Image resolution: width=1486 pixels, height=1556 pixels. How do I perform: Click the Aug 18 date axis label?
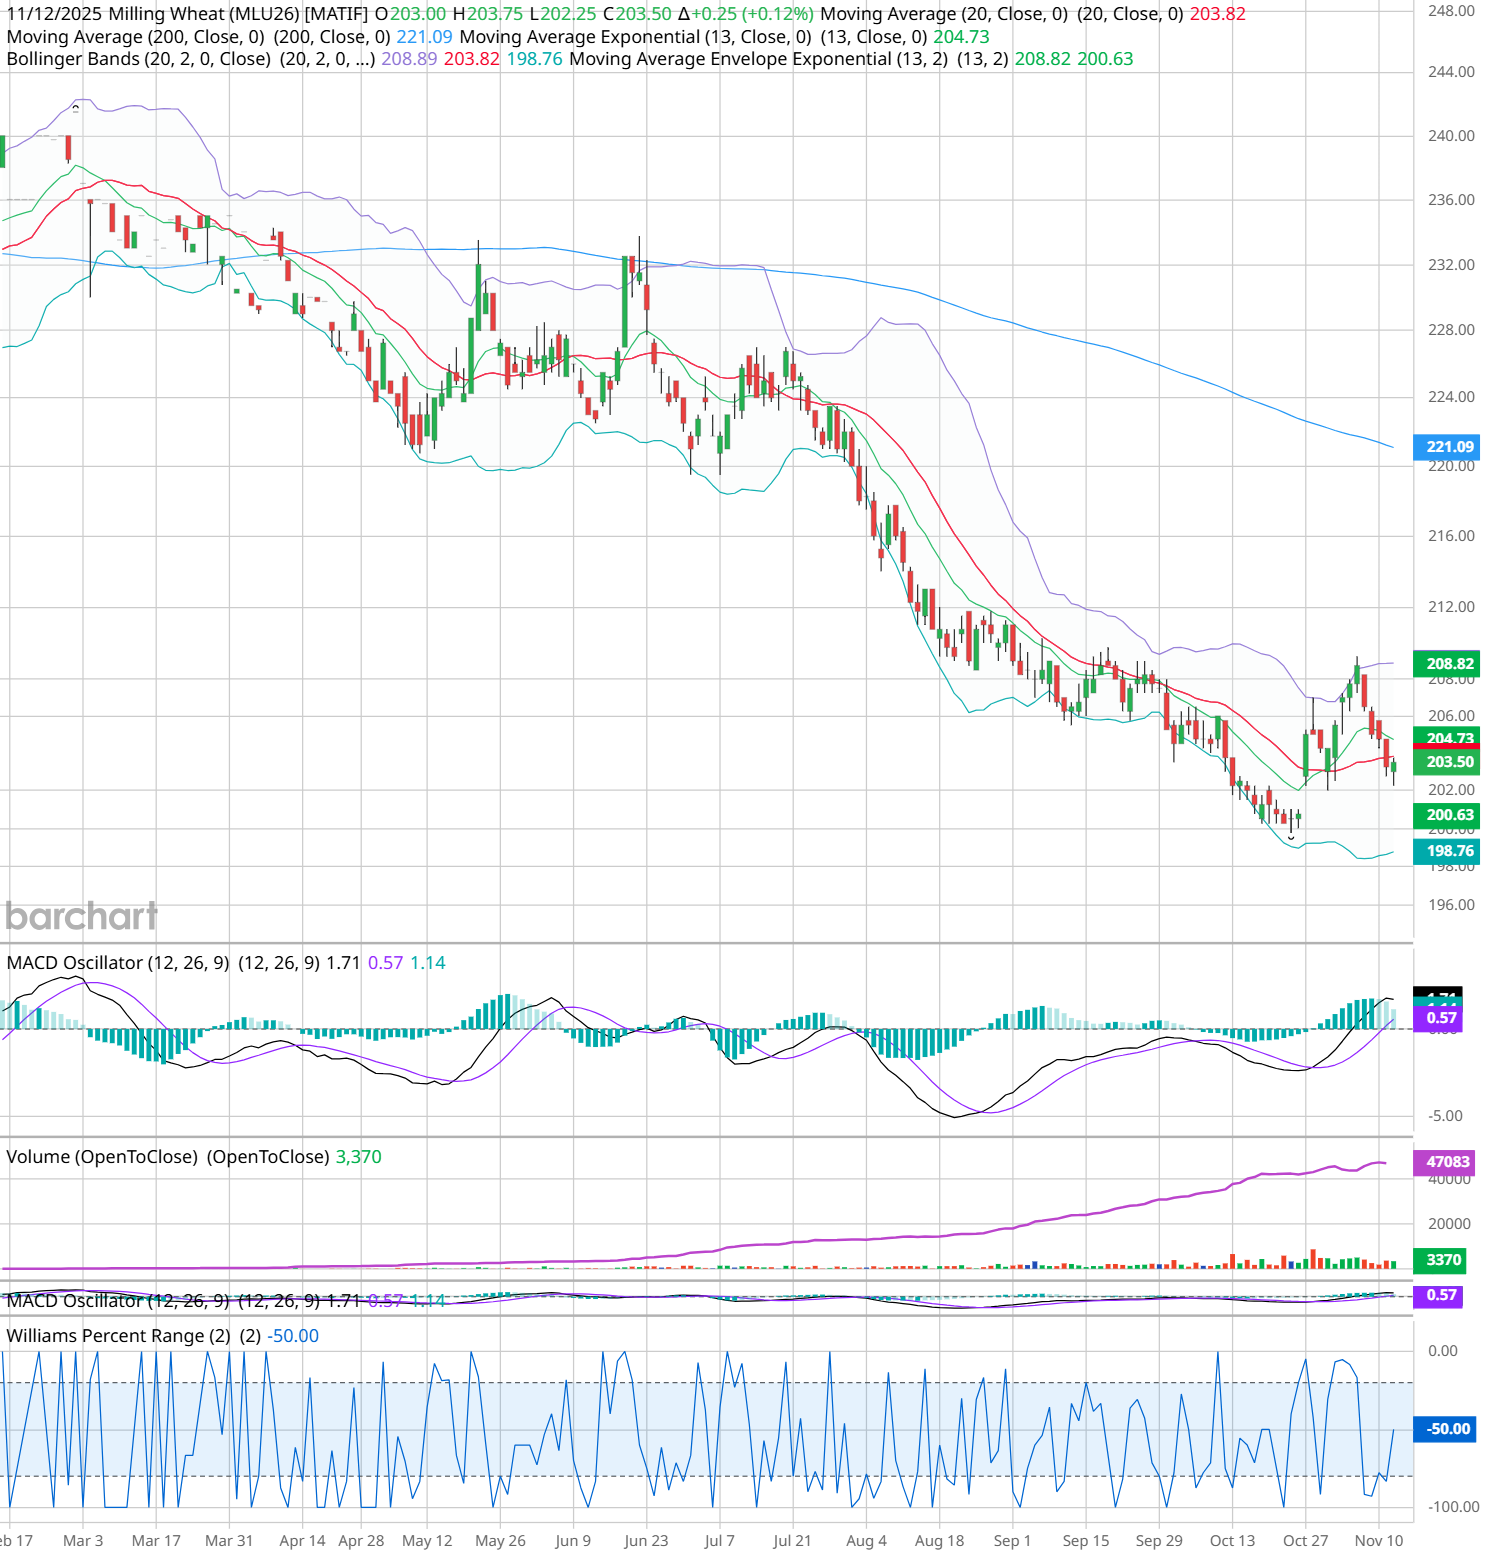(939, 1540)
